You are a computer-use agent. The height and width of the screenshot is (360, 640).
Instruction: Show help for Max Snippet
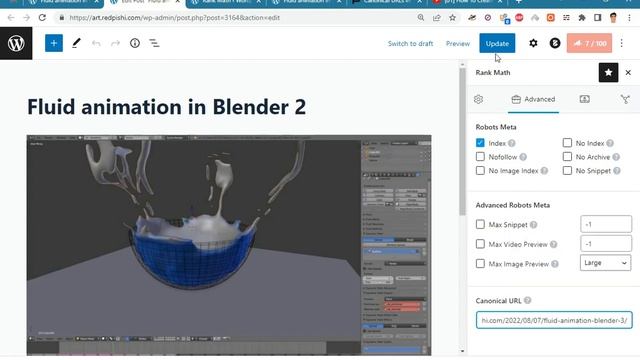pyautogui.click(x=533, y=225)
